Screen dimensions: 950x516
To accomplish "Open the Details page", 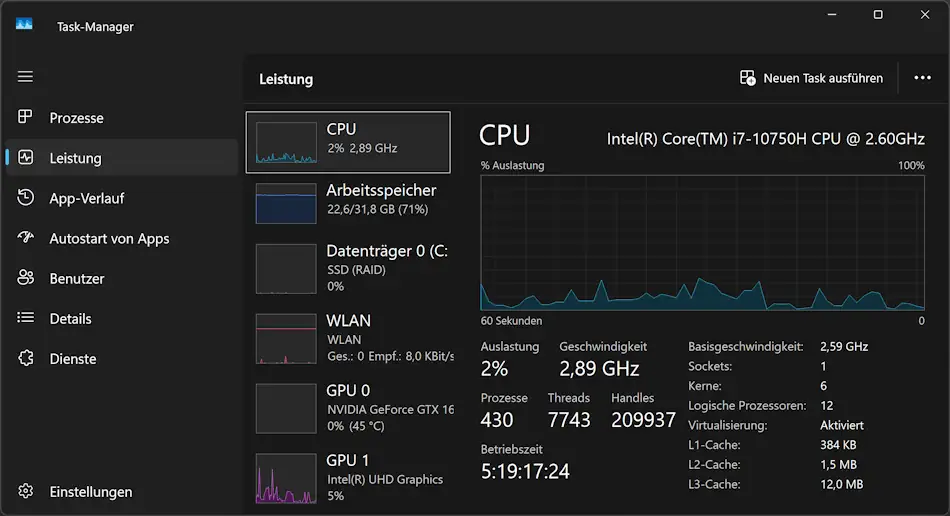I will (x=121, y=319).
